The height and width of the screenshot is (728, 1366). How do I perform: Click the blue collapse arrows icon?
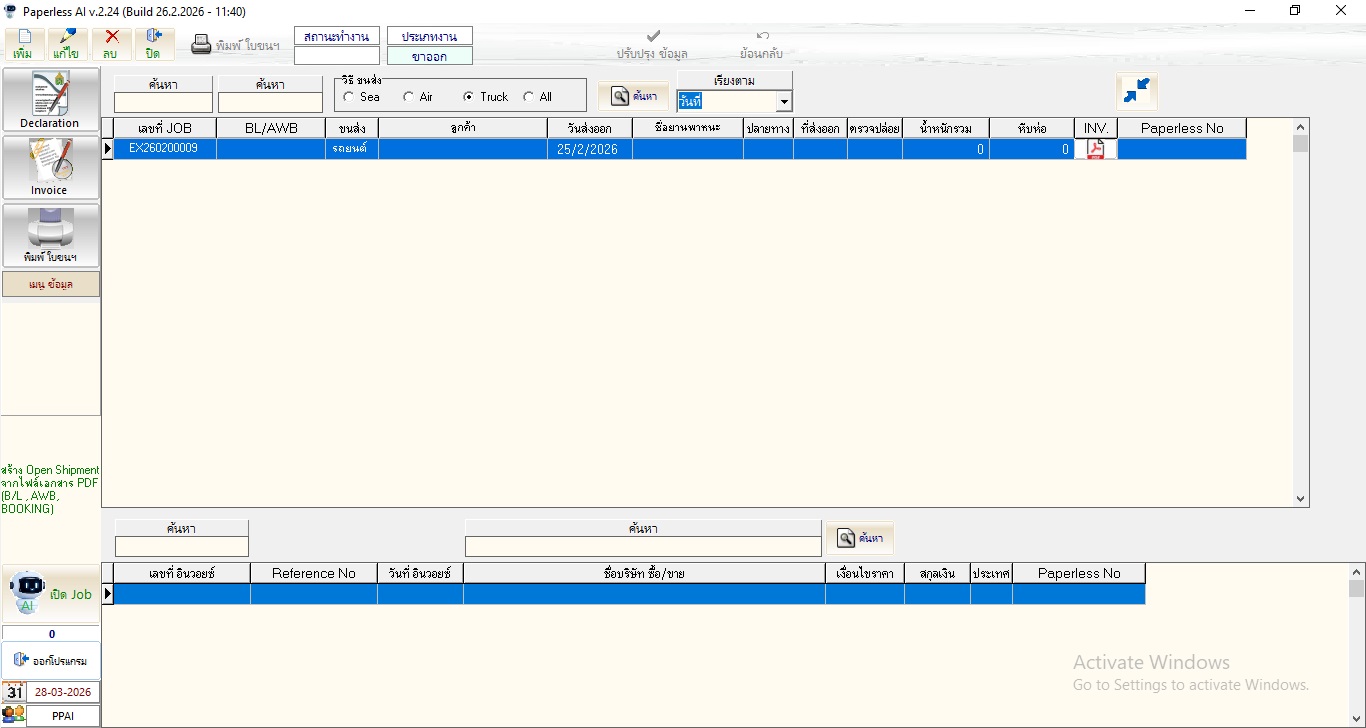pyautogui.click(x=1136, y=91)
